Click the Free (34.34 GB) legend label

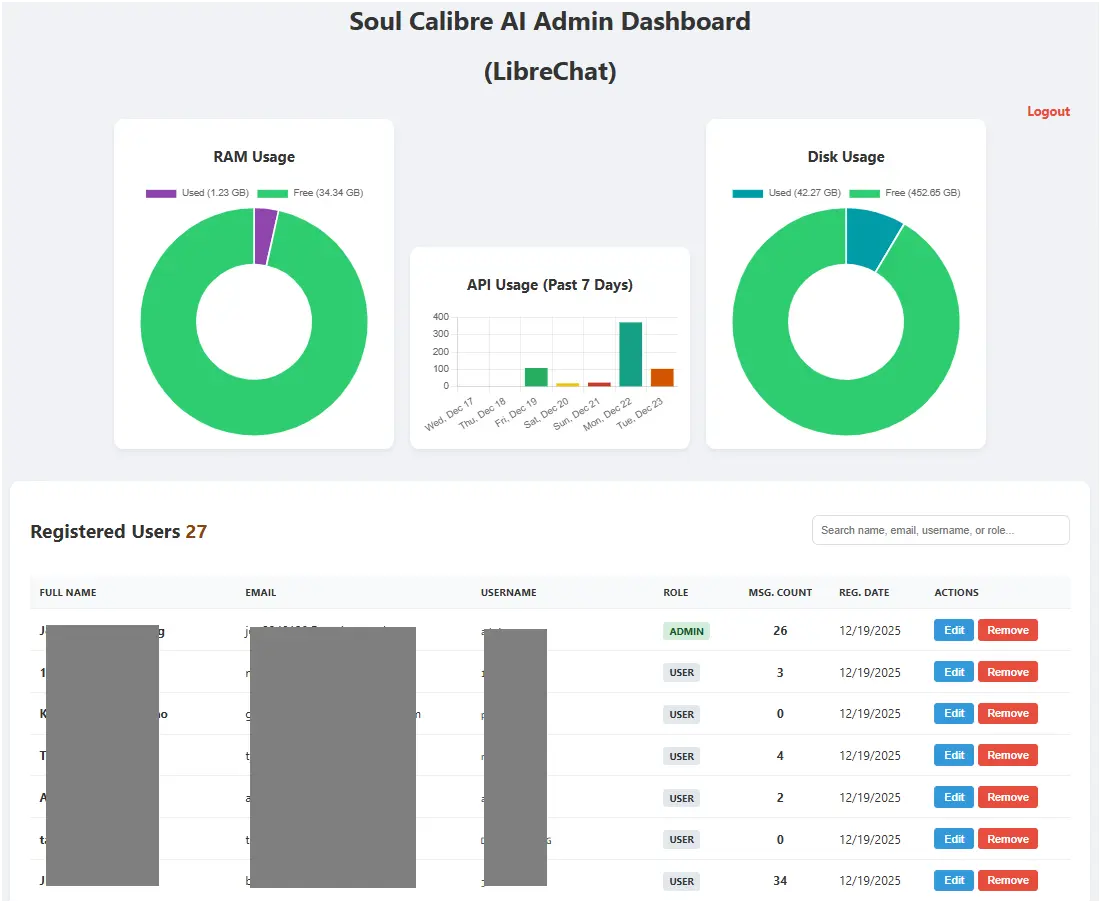pos(328,192)
